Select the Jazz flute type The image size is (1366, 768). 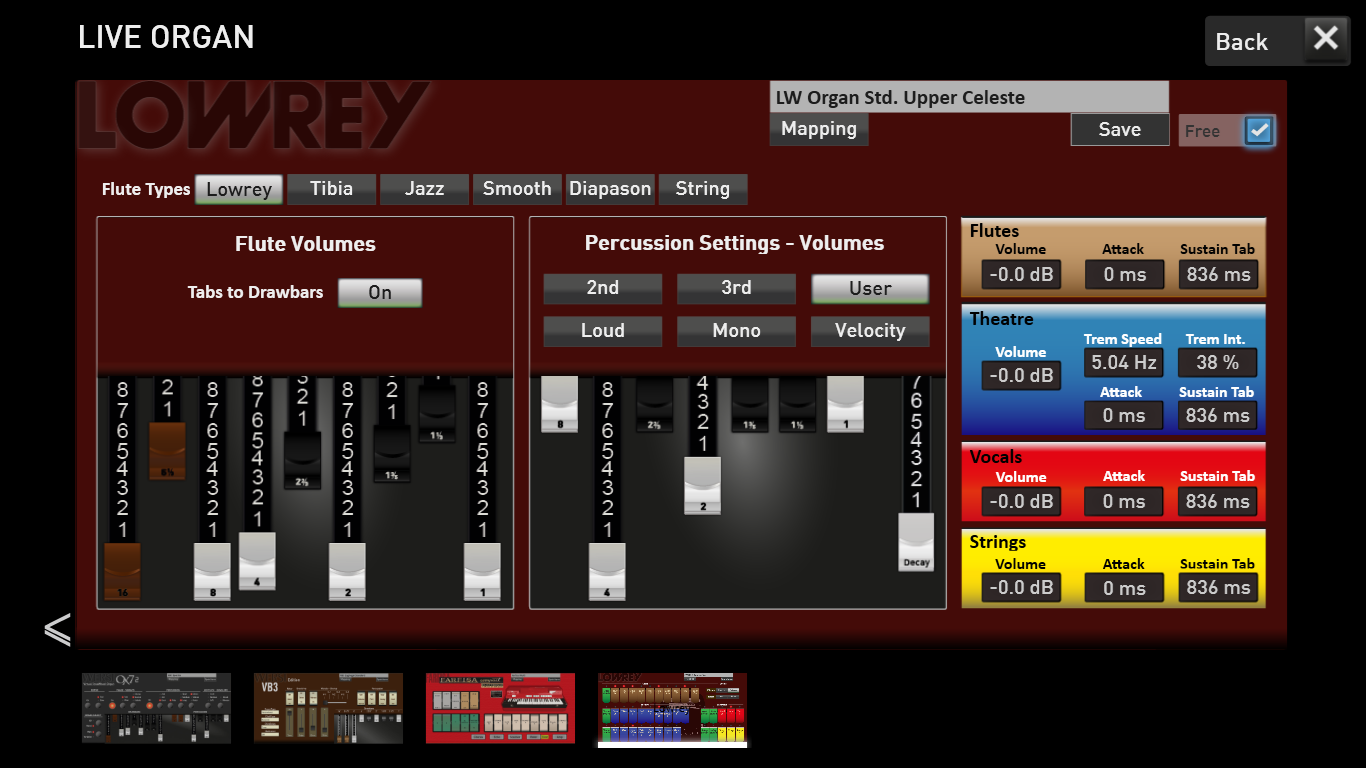(425, 189)
